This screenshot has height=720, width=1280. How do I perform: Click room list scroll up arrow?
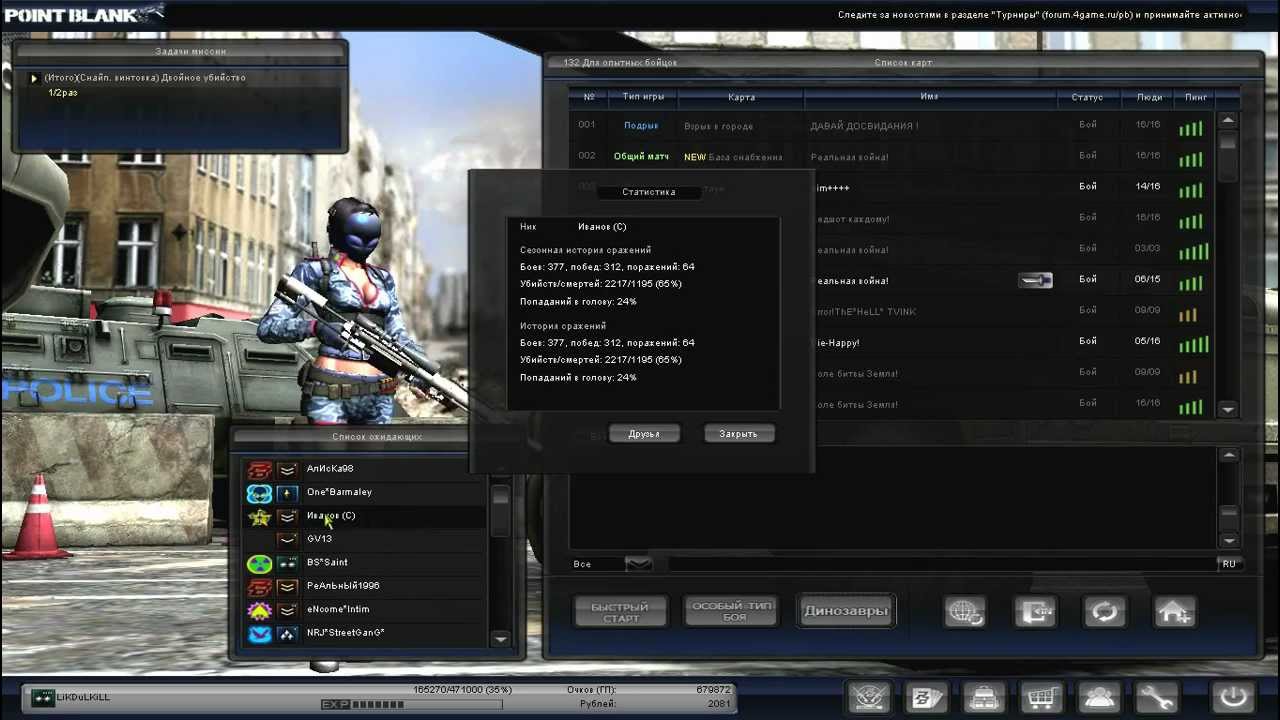pos(1228,120)
